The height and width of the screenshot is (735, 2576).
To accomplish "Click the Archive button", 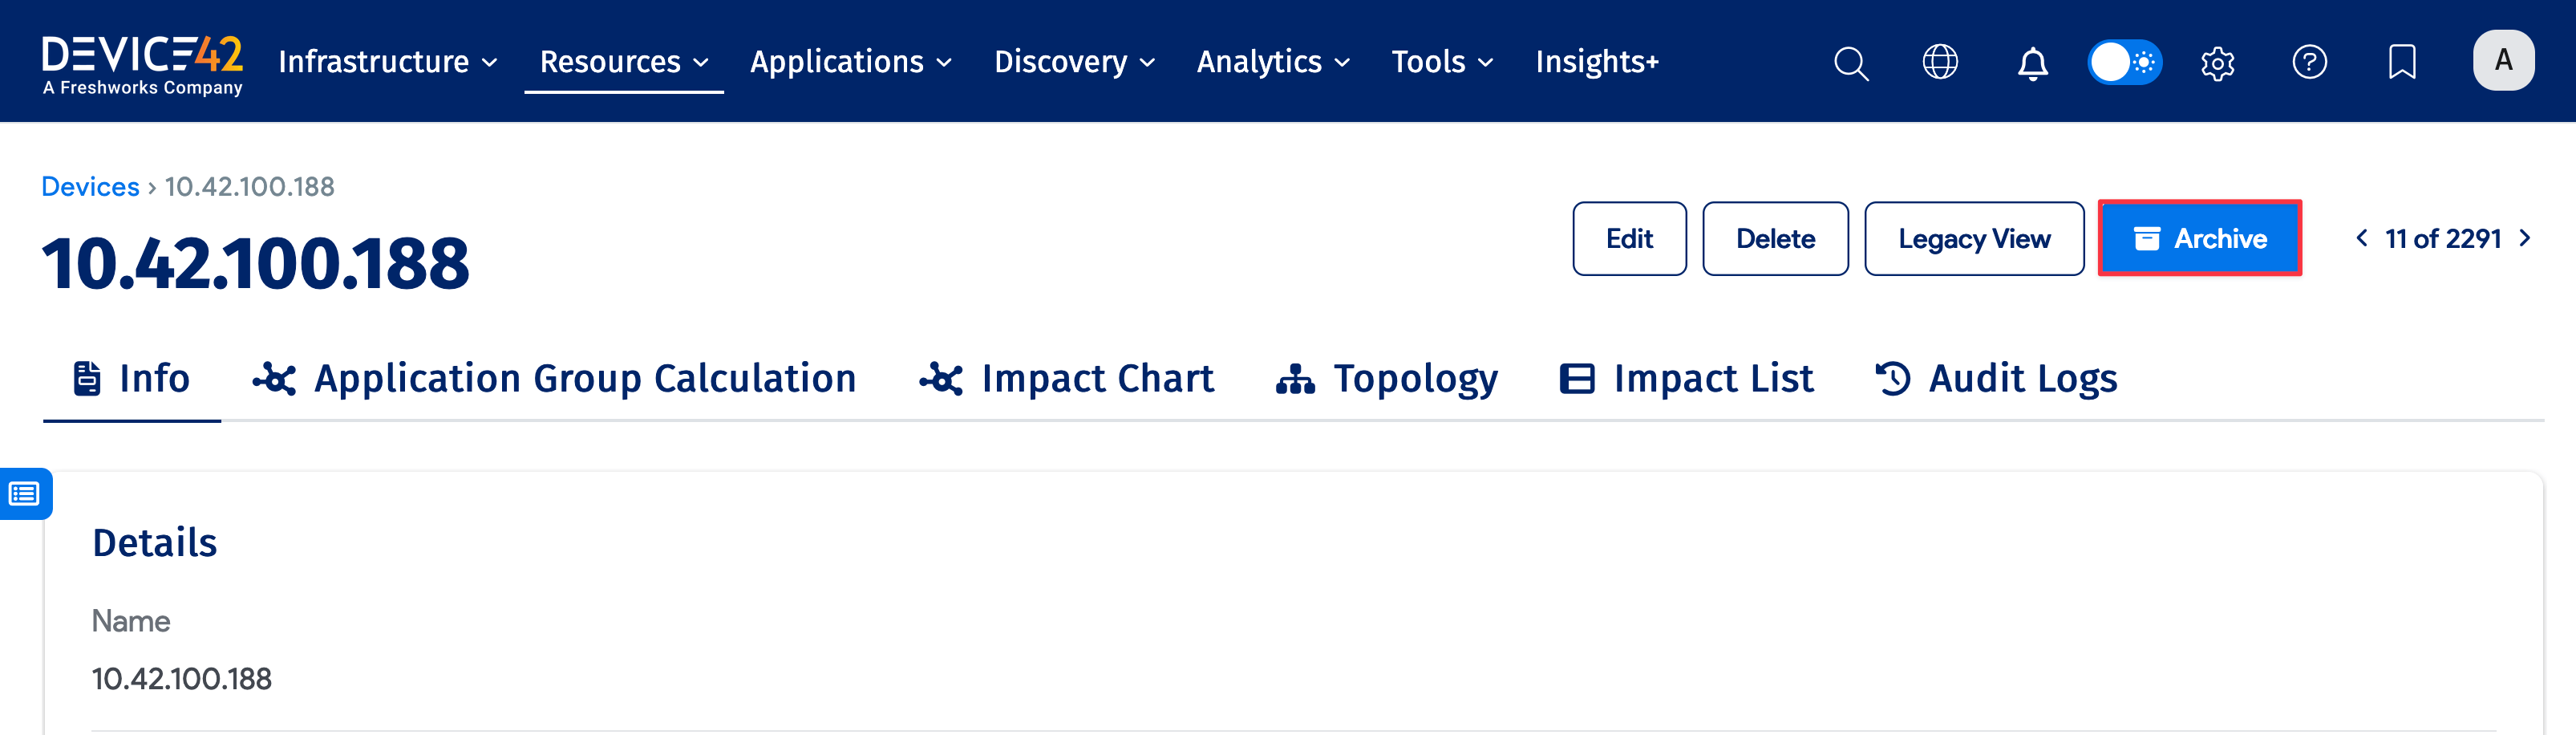I will (2199, 239).
